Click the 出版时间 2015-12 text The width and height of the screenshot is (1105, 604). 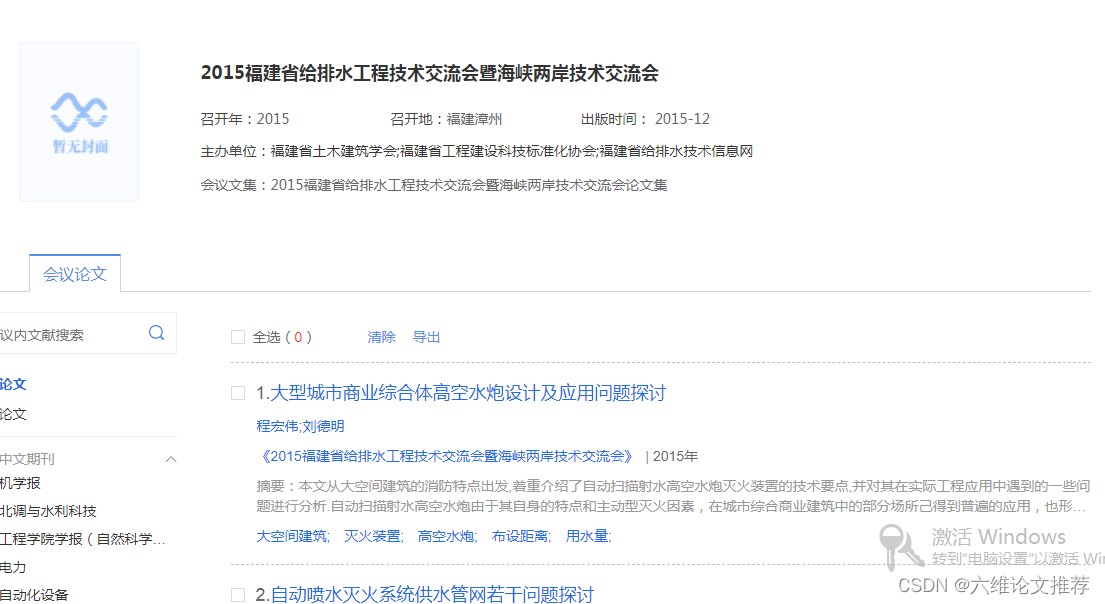[645, 119]
